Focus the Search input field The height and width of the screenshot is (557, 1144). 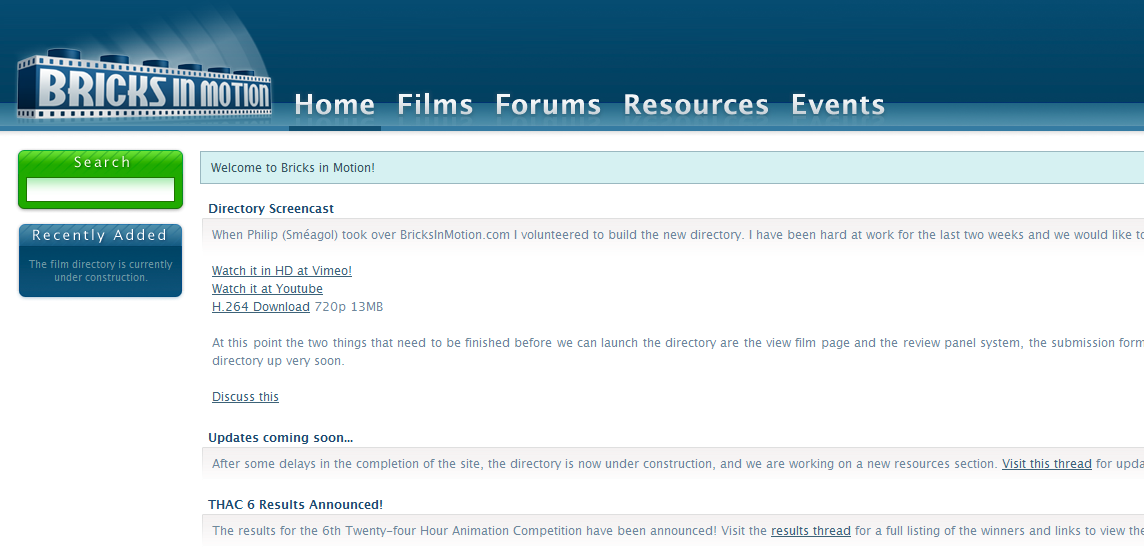click(101, 190)
